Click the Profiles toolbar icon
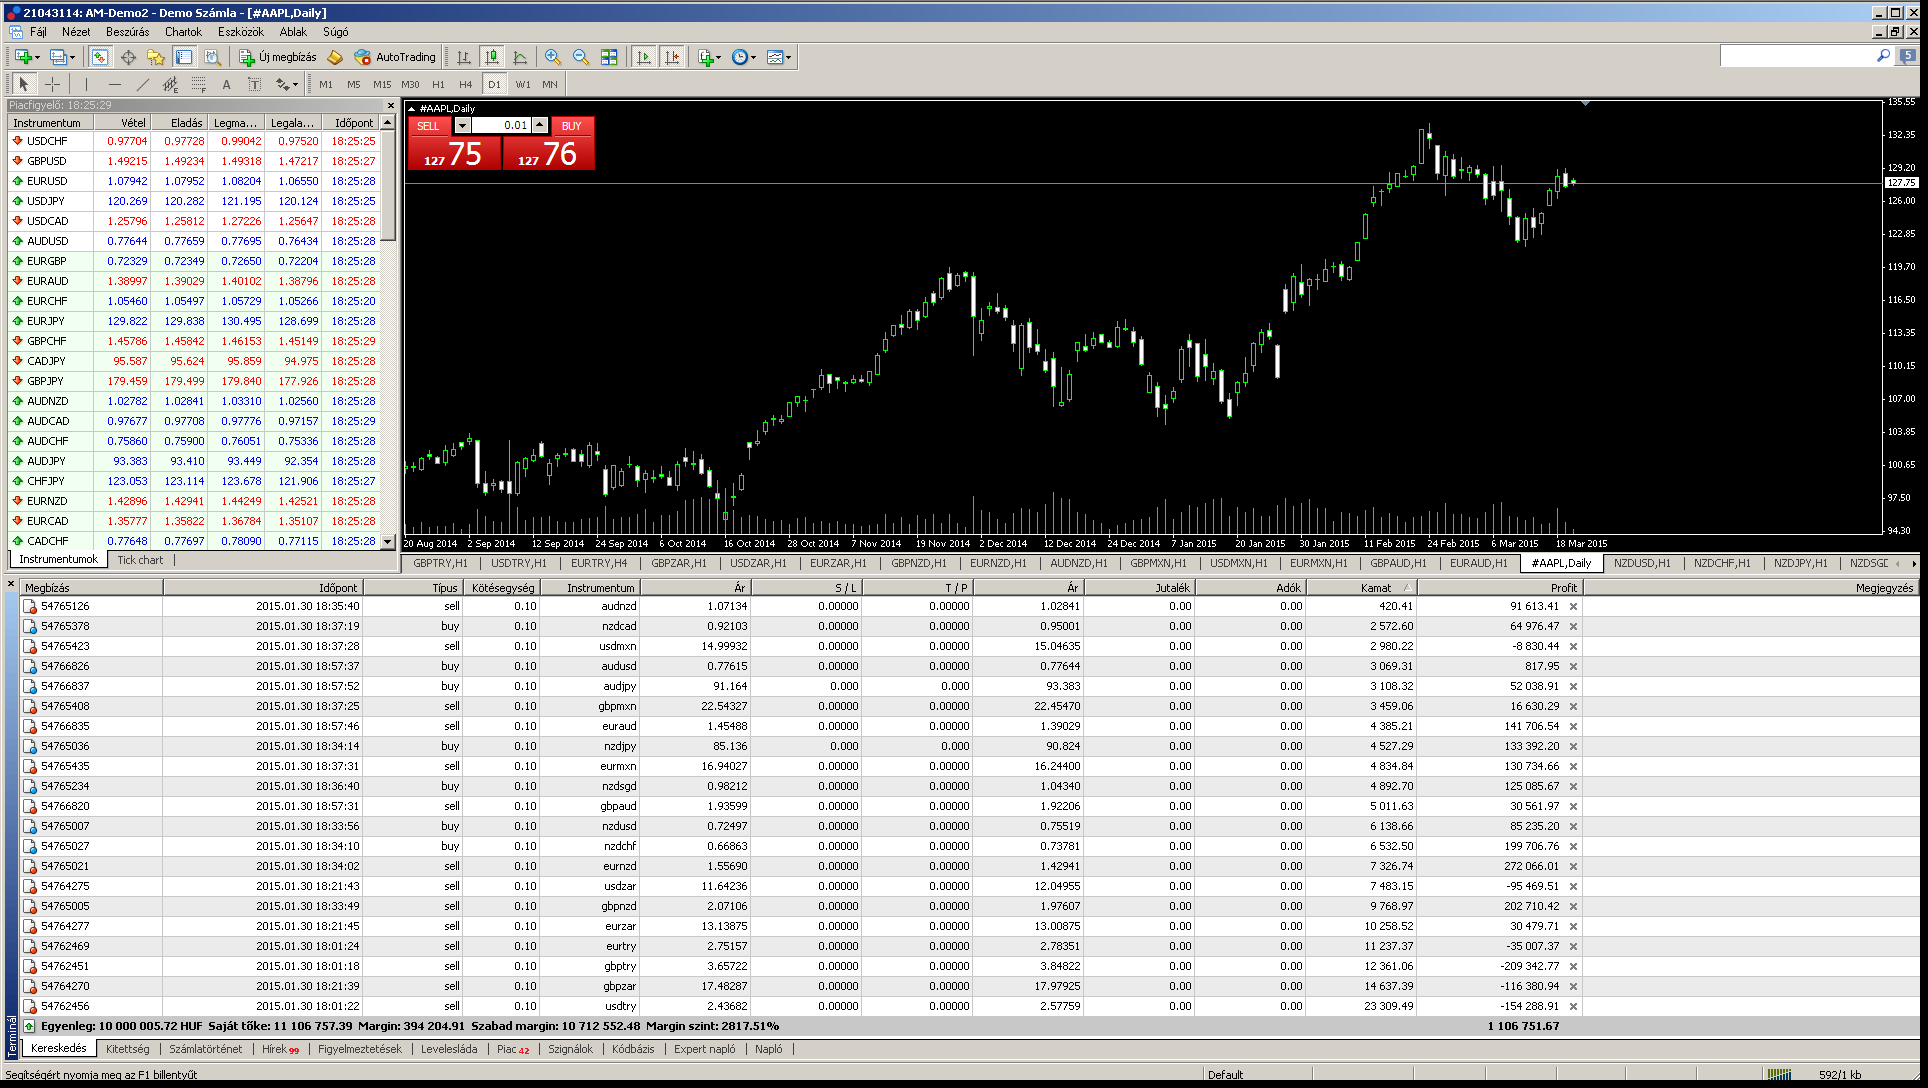 (x=58, y=57)
